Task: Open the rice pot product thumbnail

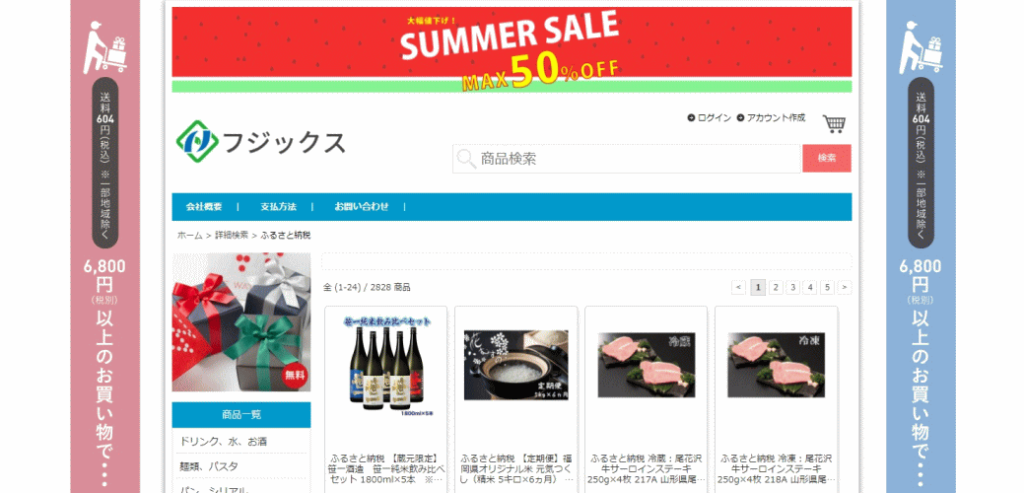Action: [x=516, y=365]
